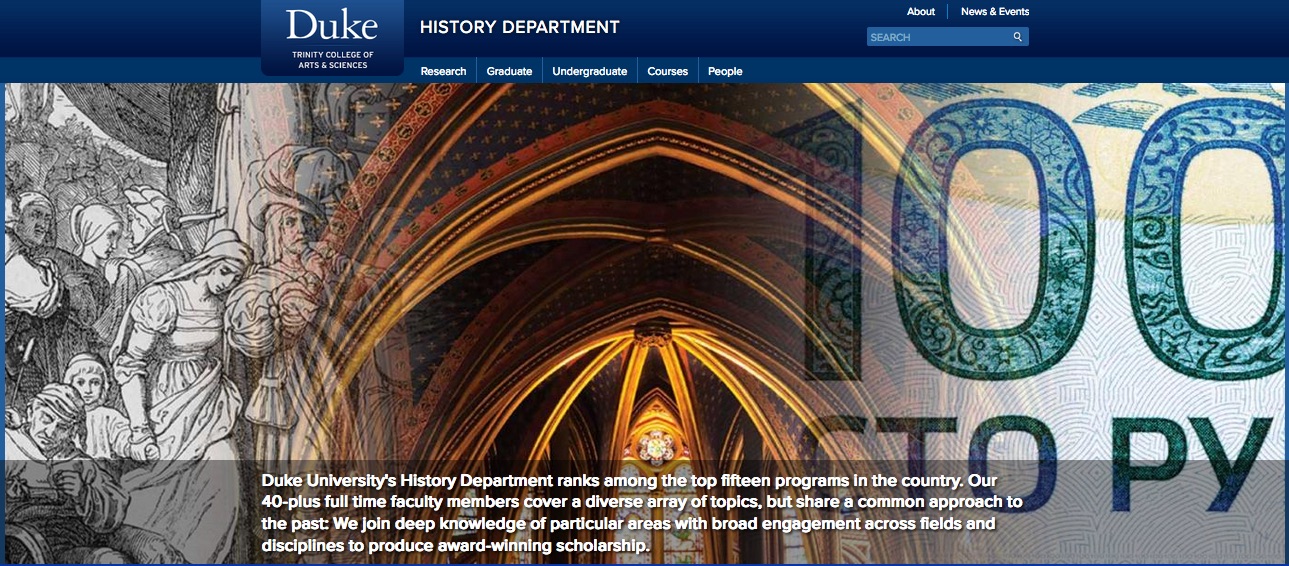Open the People menu item
This screenshot has width=1289, height=566.
(725, 71)
